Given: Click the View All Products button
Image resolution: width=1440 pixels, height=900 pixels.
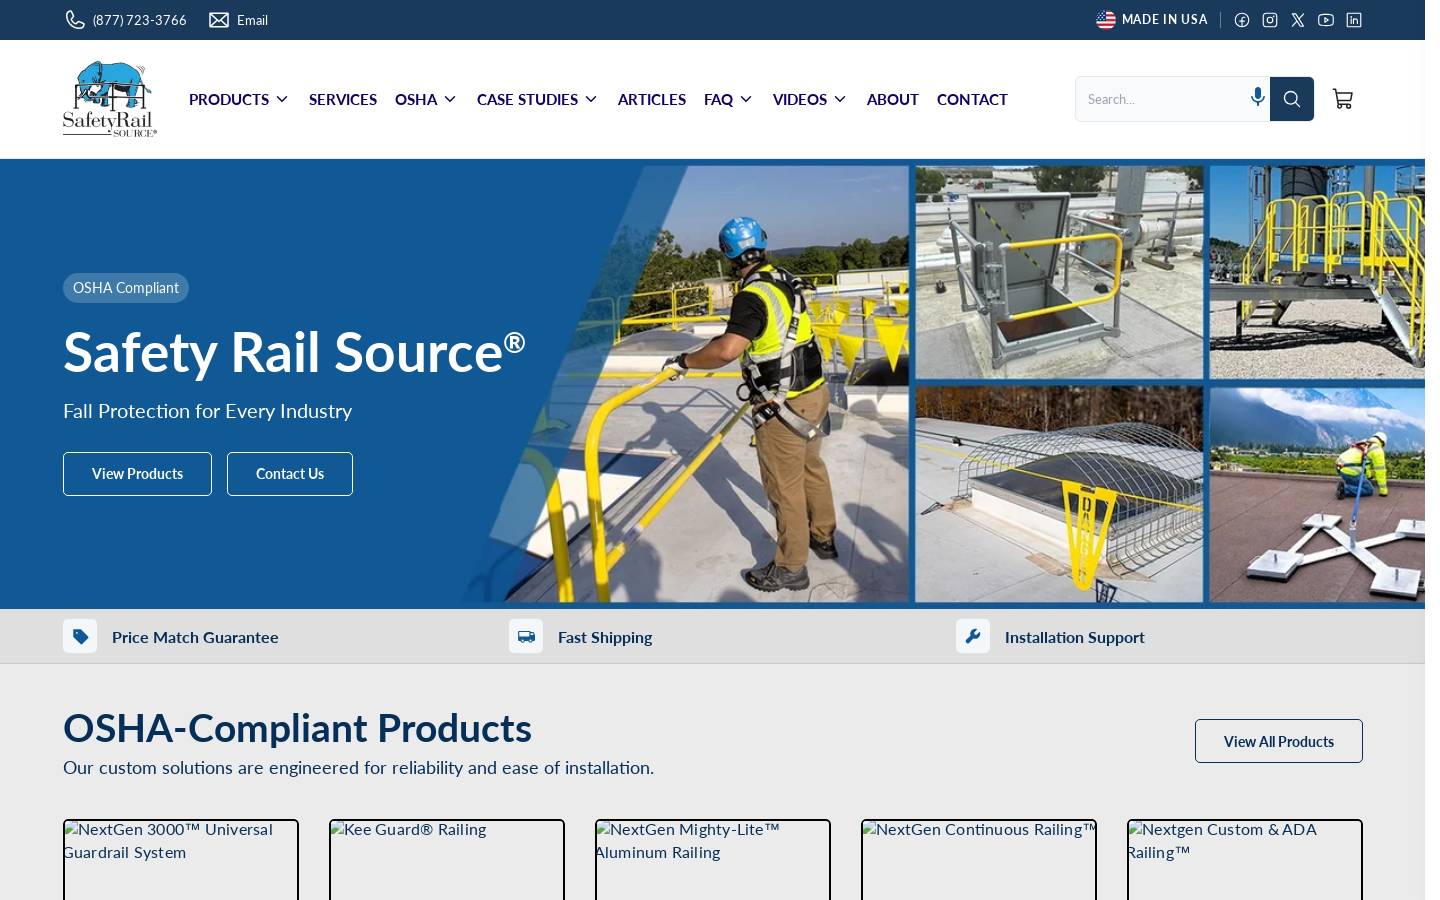Looking at the screenshot, I should tap(1279, 741).
